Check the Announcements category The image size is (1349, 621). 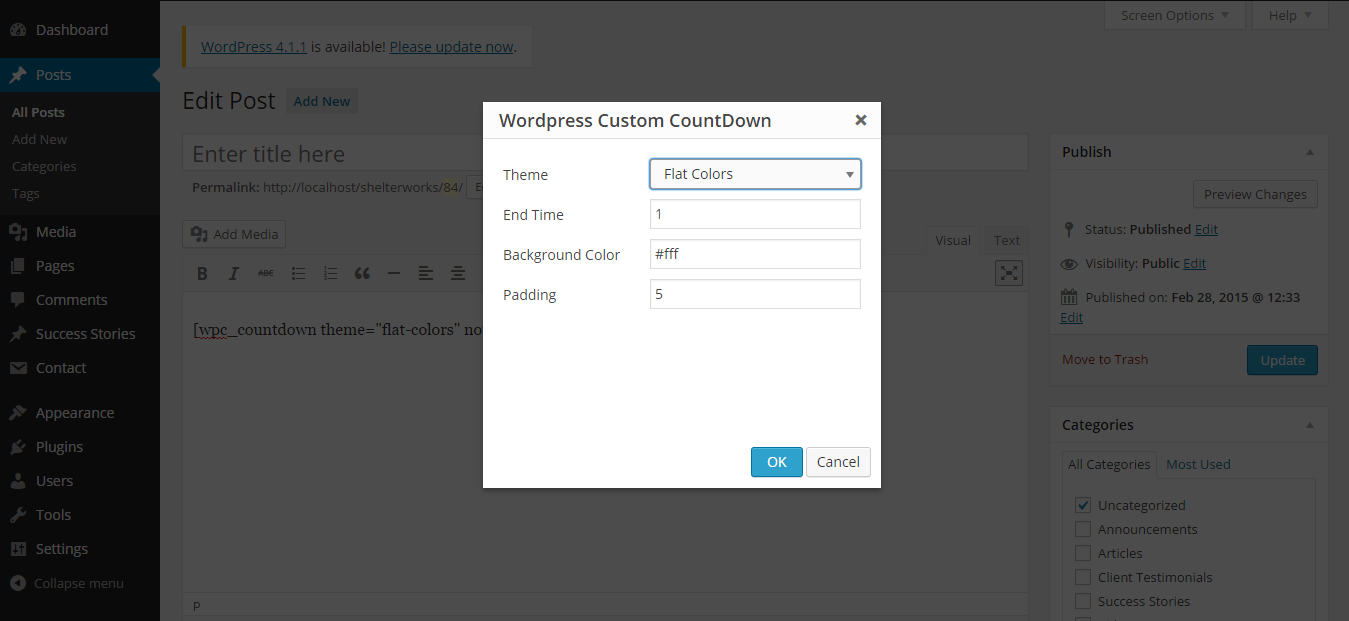[1082, 529]
